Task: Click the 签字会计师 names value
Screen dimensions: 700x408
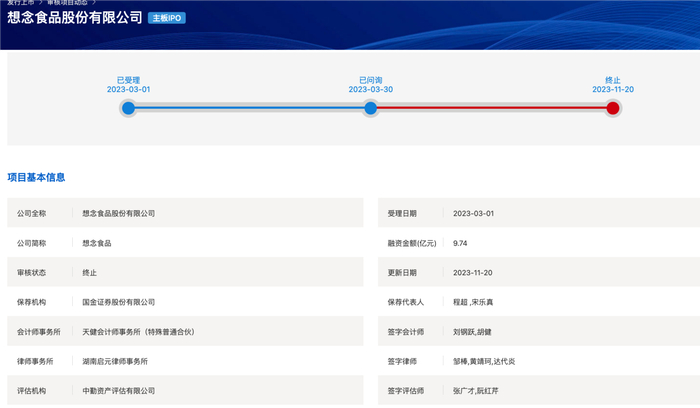Action: [x=472, y=332]
